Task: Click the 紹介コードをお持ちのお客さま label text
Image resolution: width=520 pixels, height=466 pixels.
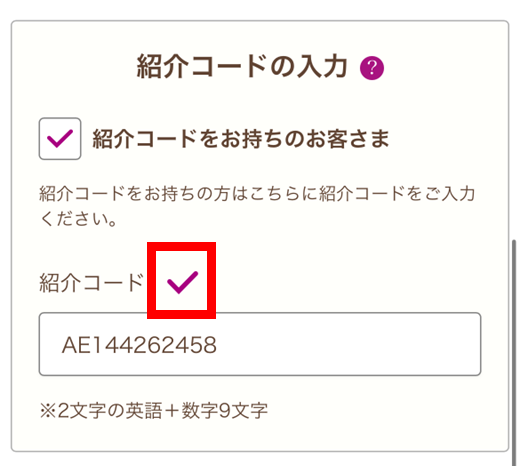Action: click(x=241, y=139)
